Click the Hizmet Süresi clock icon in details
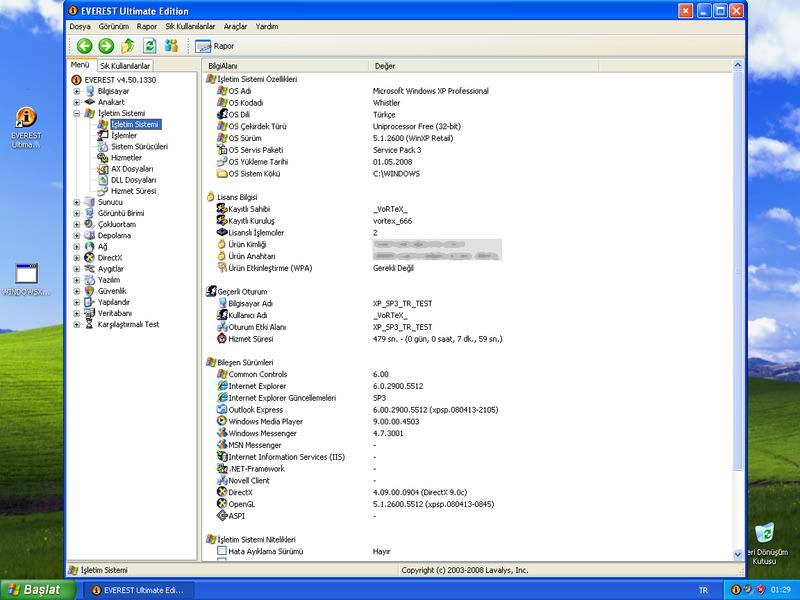This screenshot has height=600, width=800. 222,339
